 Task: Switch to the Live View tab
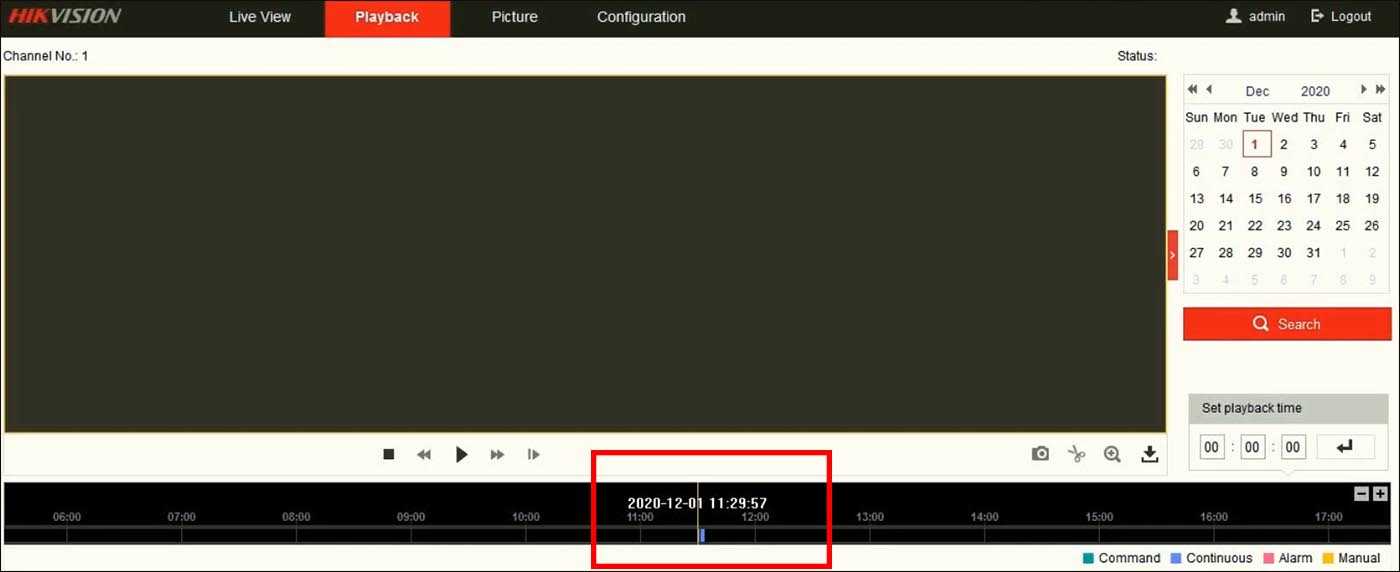[x=260, y=17]
